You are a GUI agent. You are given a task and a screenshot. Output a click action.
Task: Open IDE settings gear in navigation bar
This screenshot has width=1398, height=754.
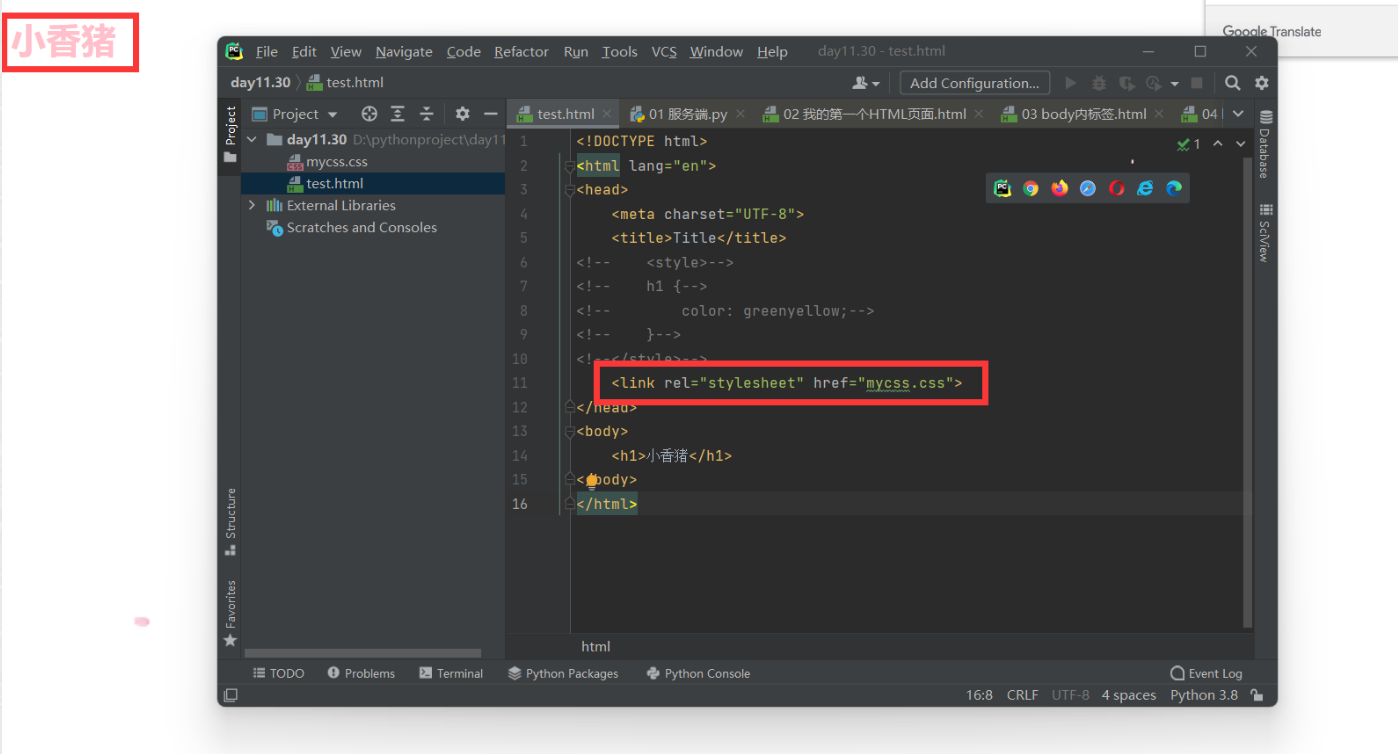pyautogui.click(x=1262, y=83)
